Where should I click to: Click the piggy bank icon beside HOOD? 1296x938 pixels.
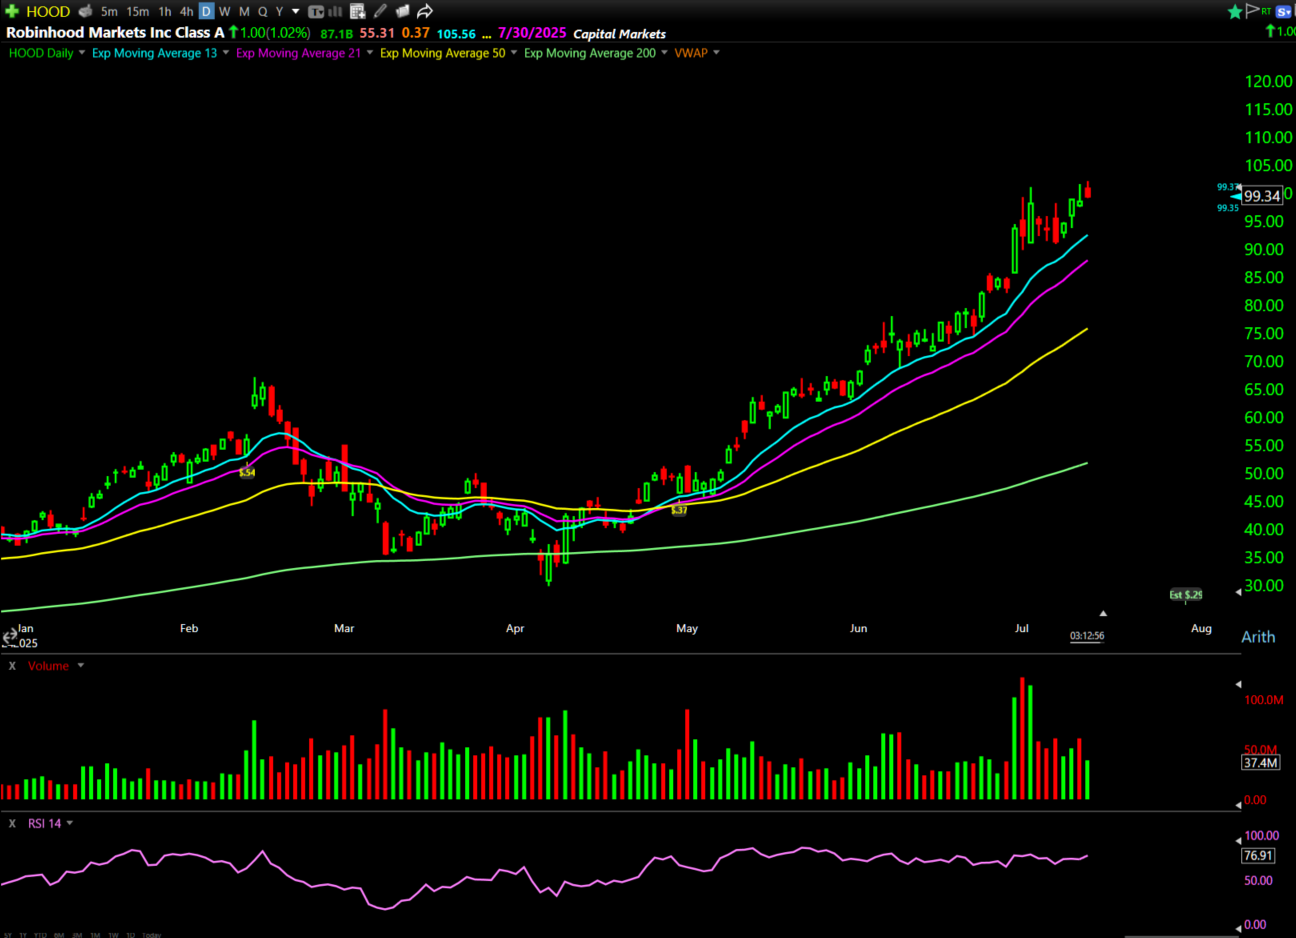click(85, 11)
